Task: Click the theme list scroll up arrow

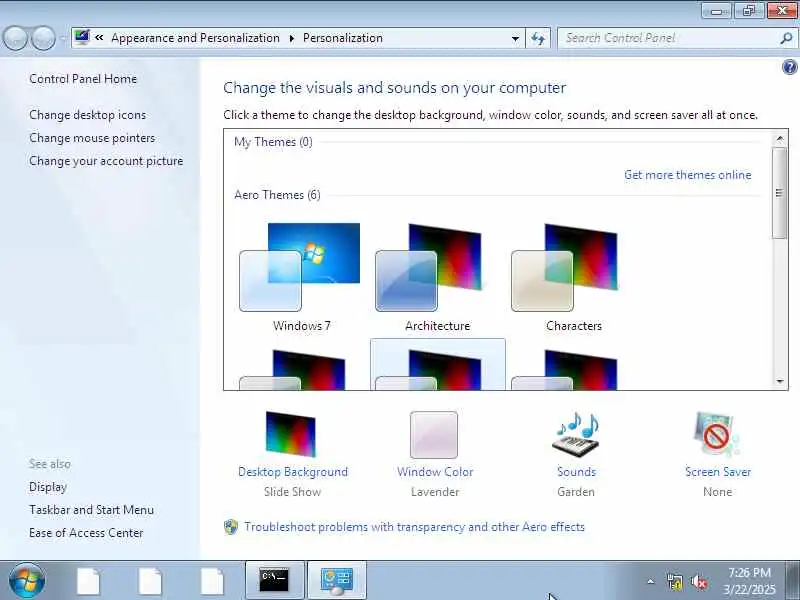Action: click(x=780, y=139)
